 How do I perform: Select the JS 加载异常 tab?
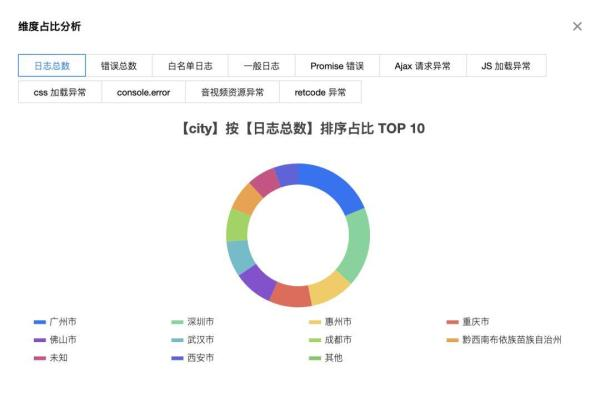point(506,66)
